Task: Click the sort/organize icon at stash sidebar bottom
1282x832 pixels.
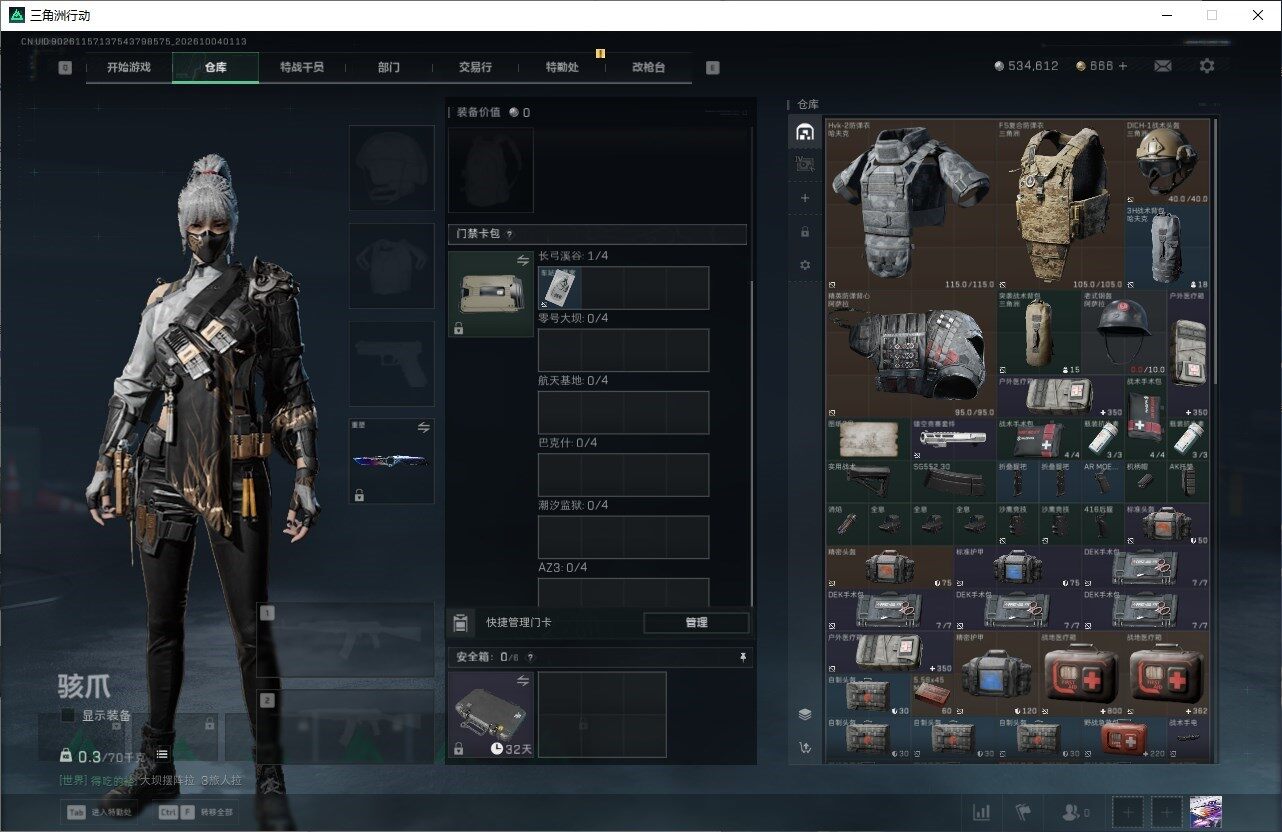Action: [x=805, y=747]
